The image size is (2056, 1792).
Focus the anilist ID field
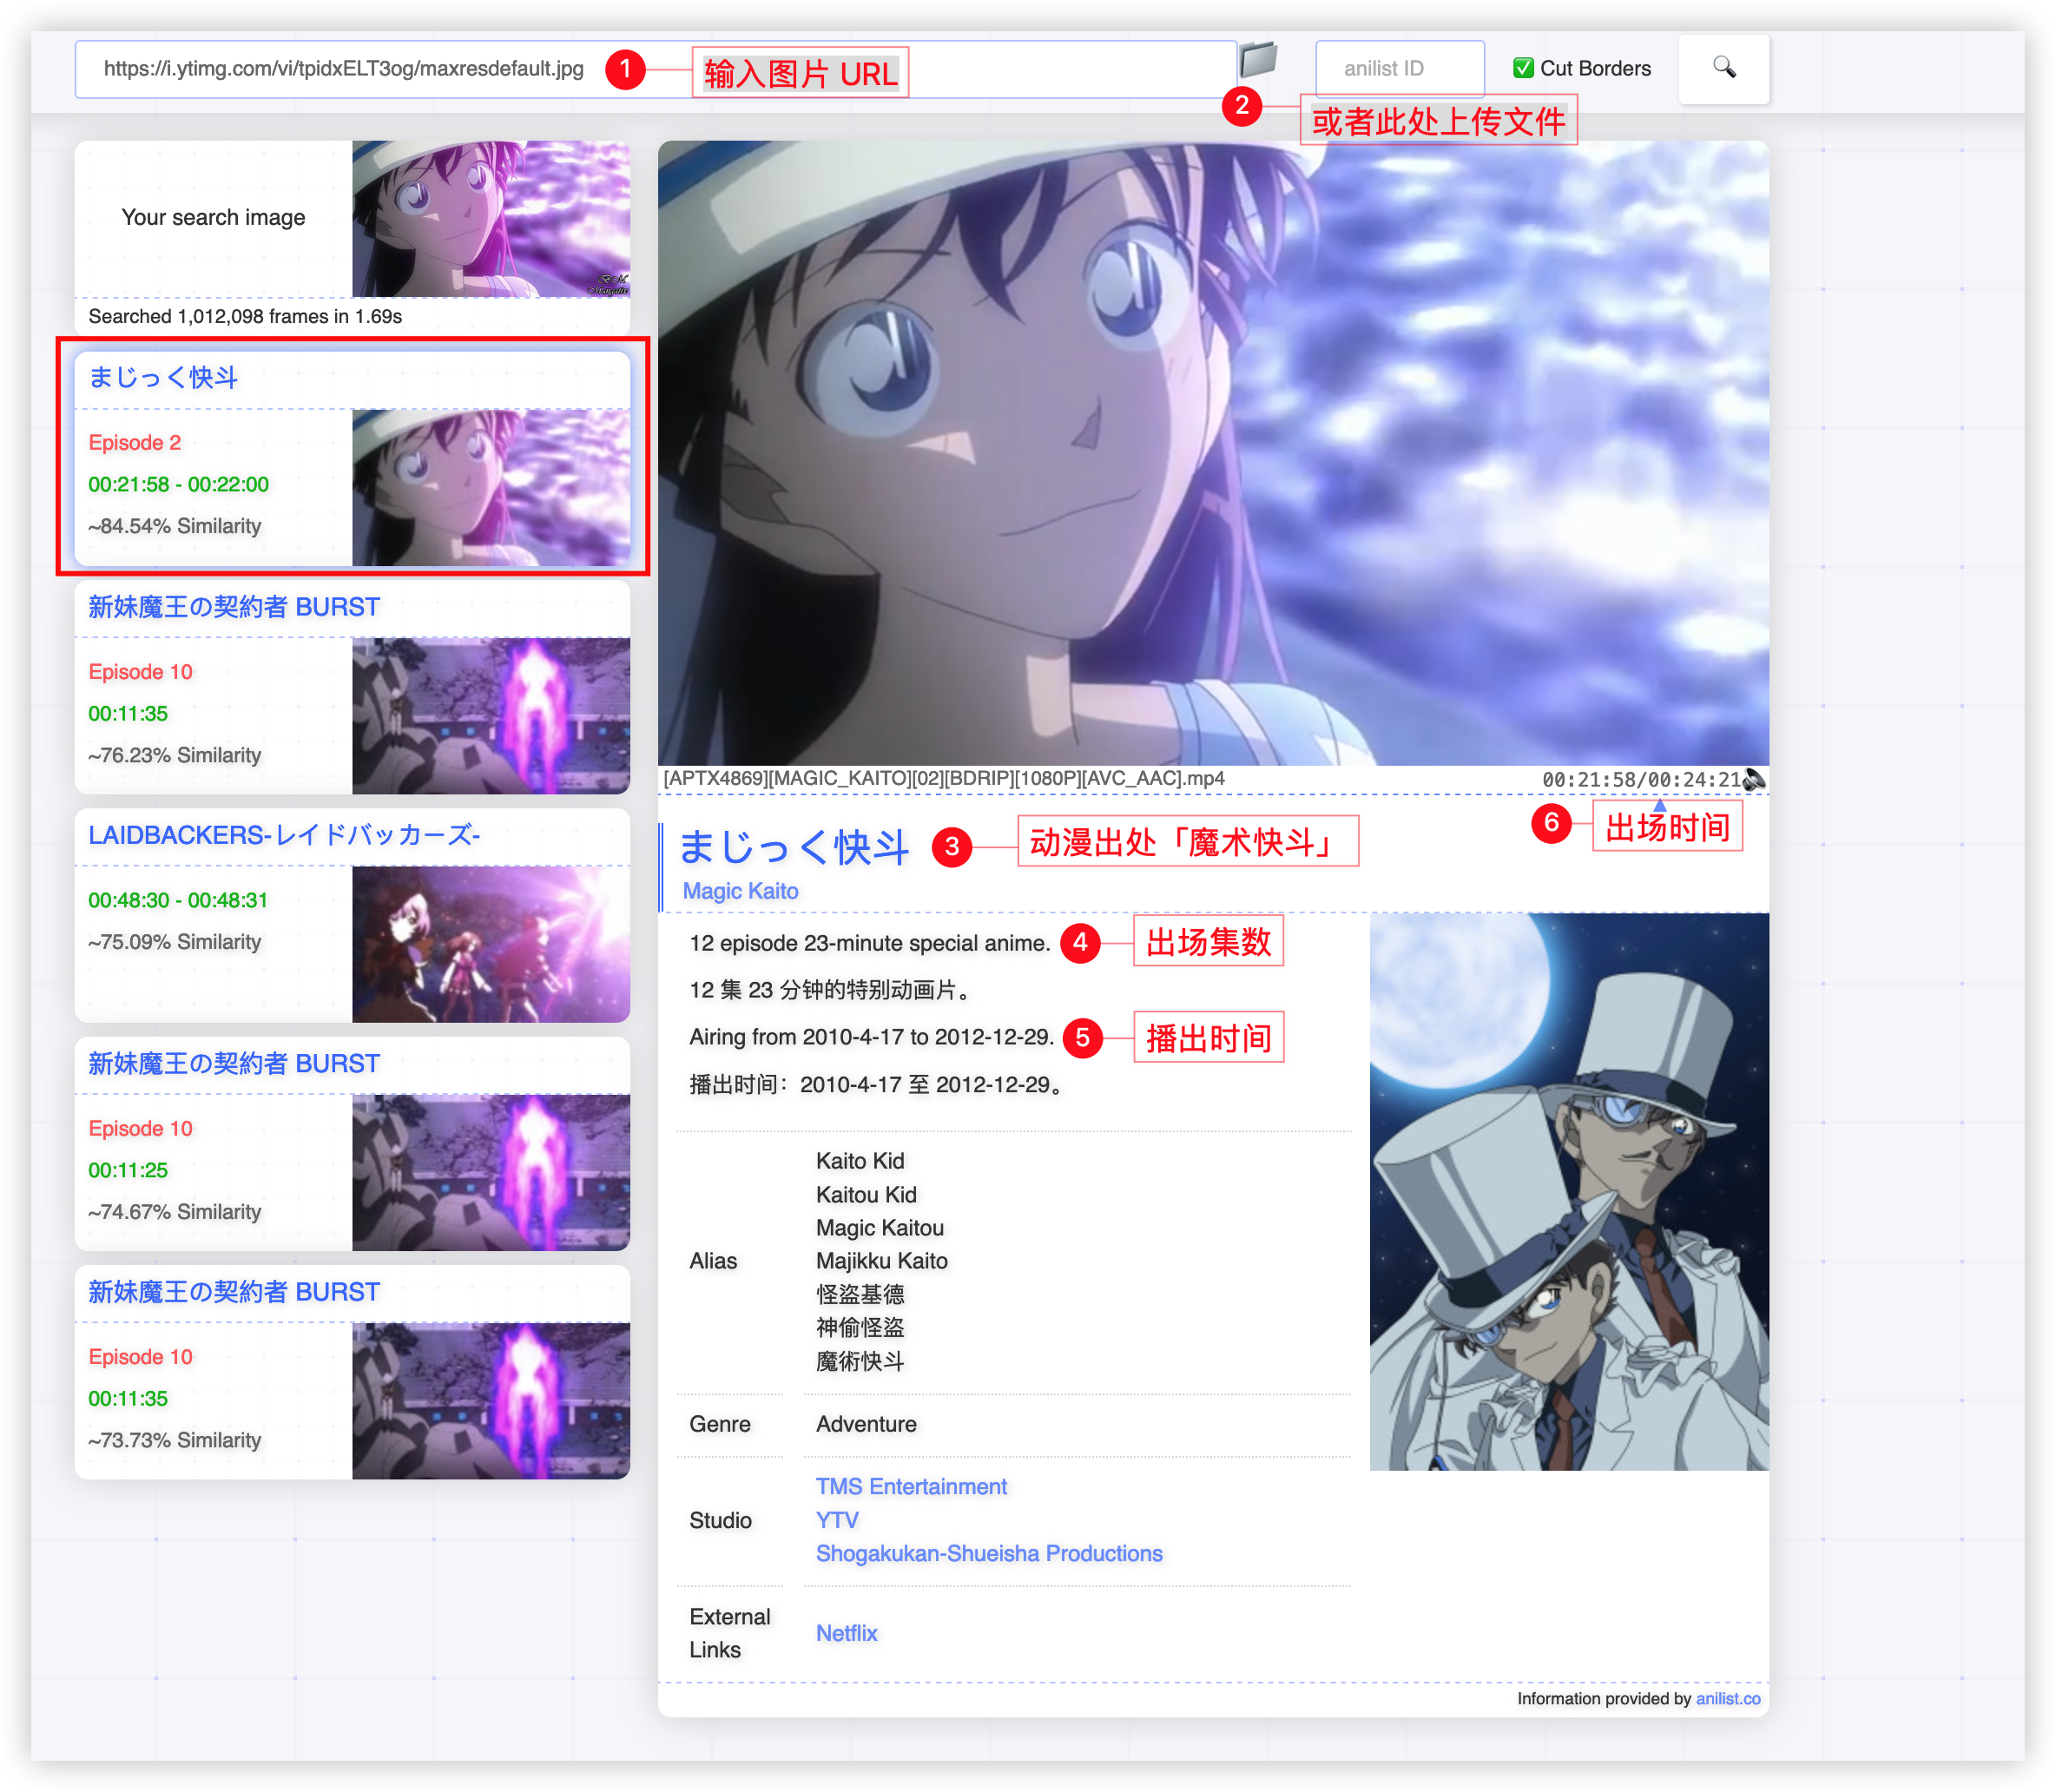1398,68
